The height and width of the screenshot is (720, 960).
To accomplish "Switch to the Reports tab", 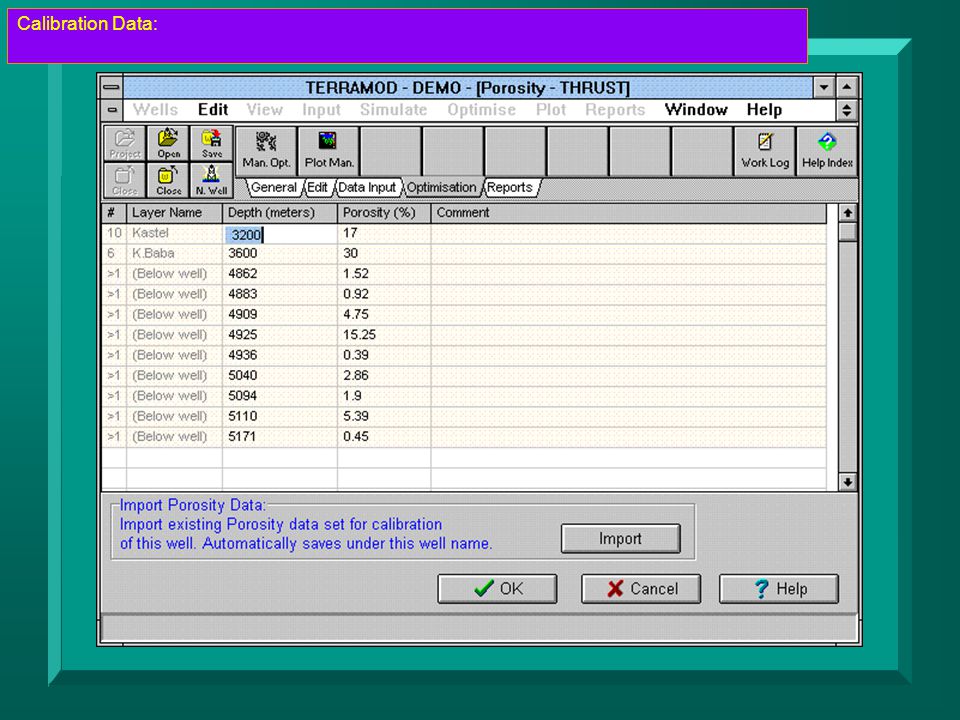I will click(510, 187).
